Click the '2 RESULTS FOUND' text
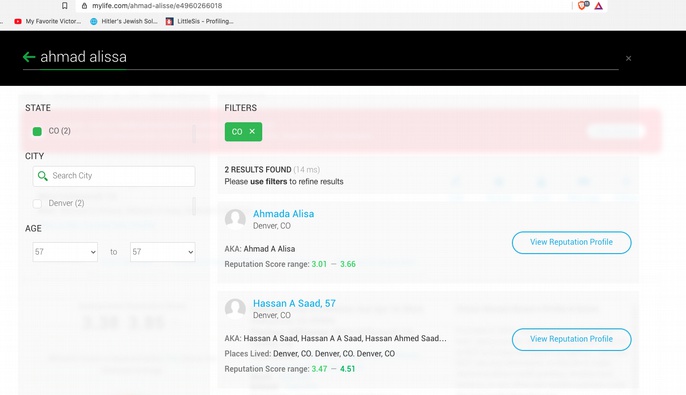The width and height of the screenshot is (686, 395). (x=258, y=170)
